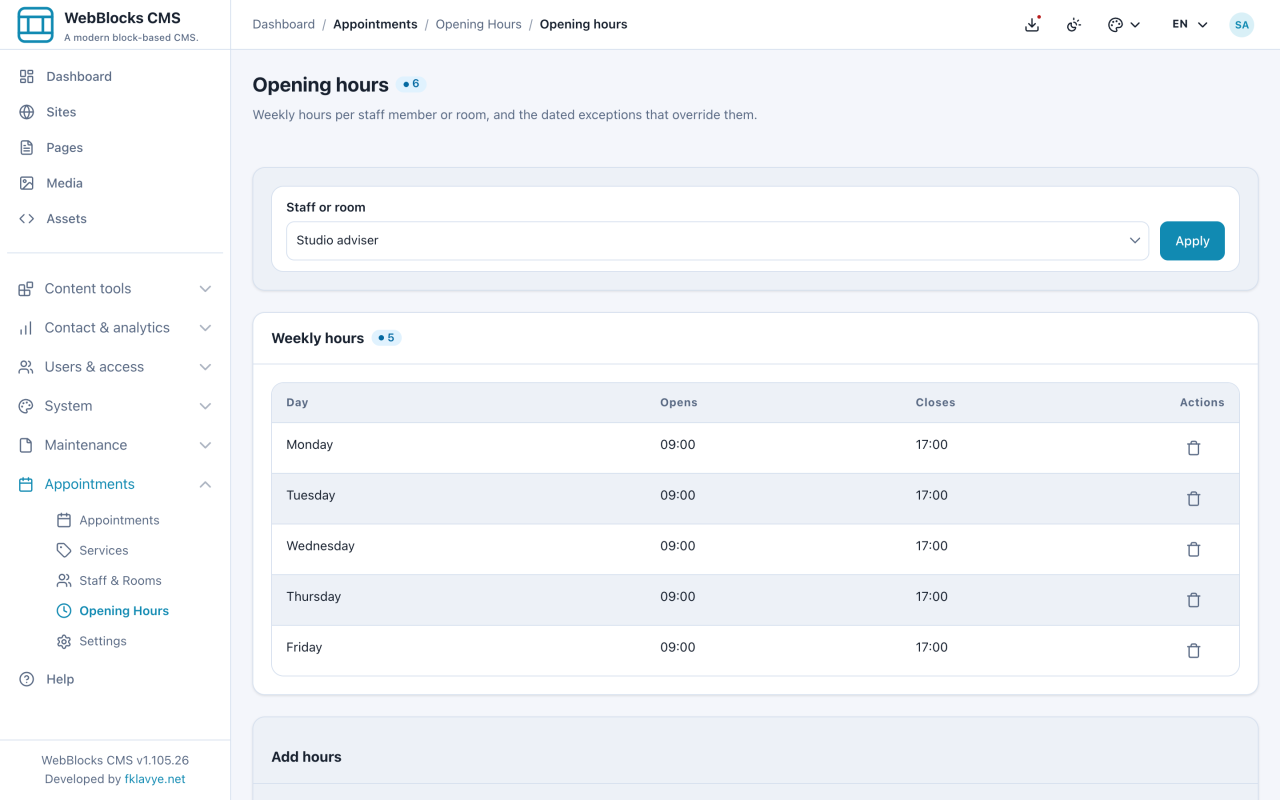Click the SA user avatar
The image size is (1280, 800).
pos(1242,25)
